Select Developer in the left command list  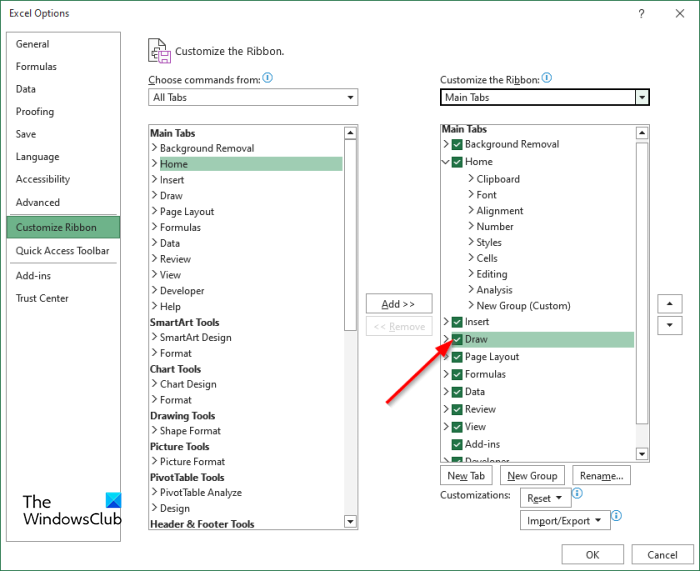(182, 291)
